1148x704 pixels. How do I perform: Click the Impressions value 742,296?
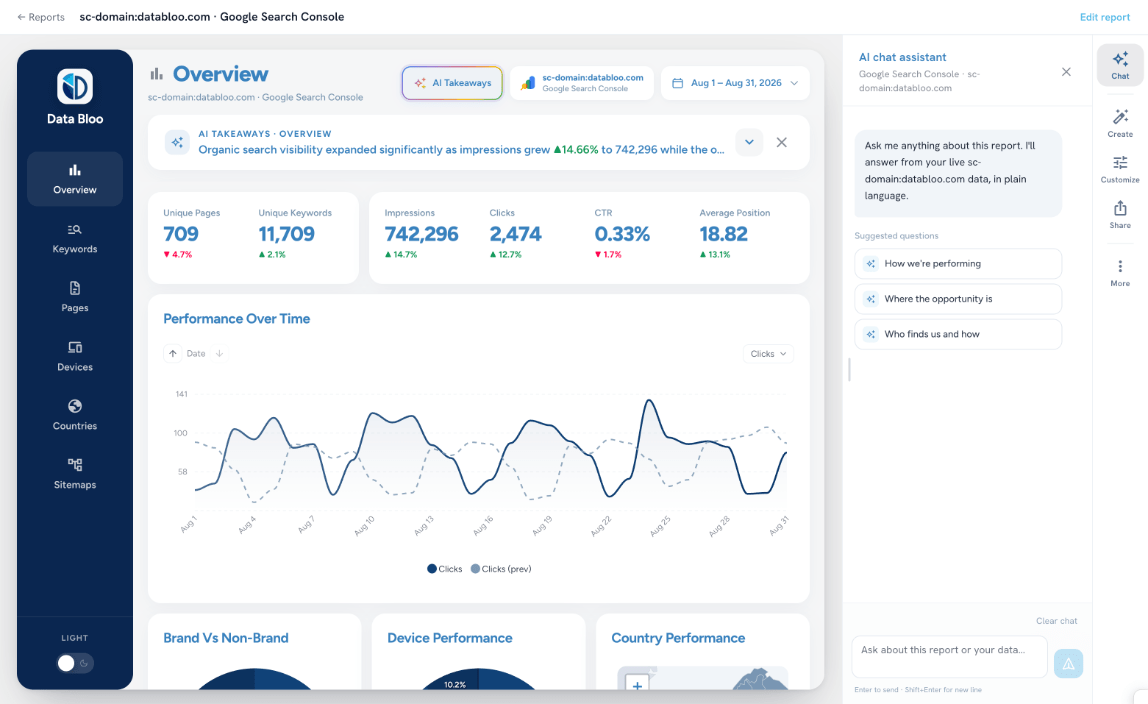[421, 234]
